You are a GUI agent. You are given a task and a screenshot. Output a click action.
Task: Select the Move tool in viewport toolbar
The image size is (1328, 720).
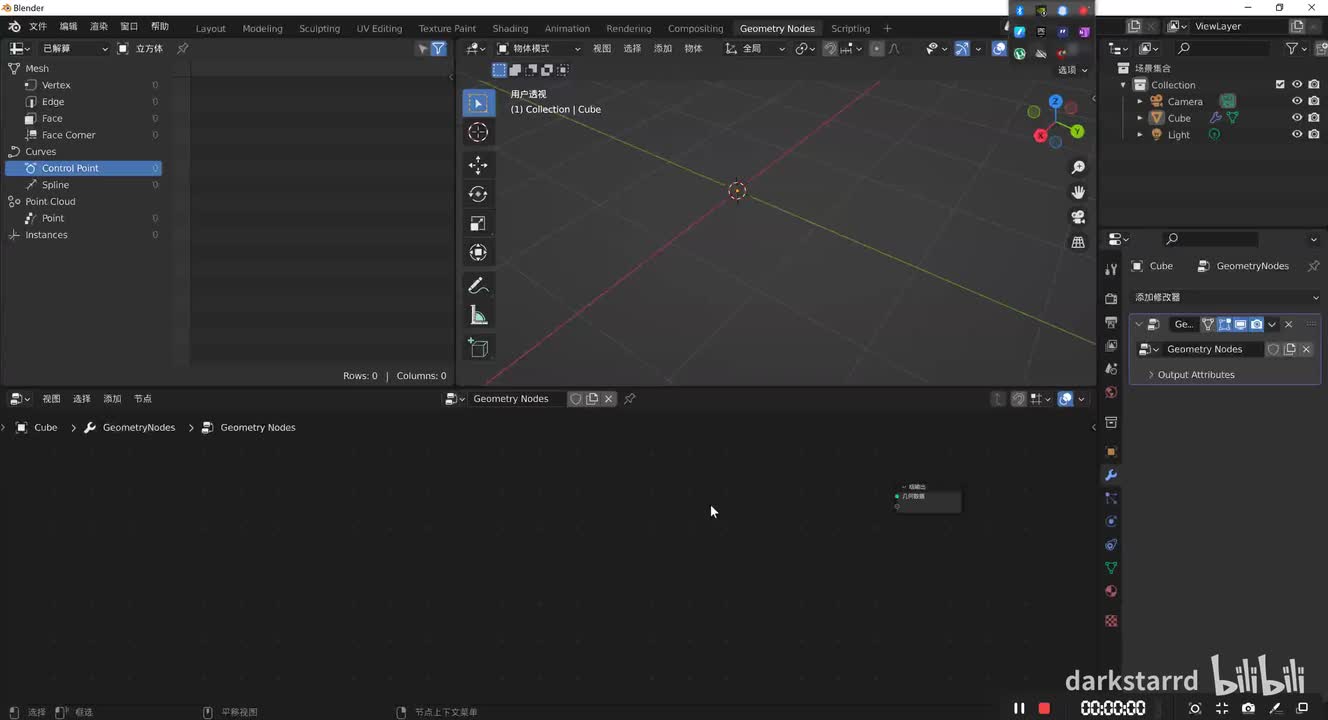click(x=478, y=165)
